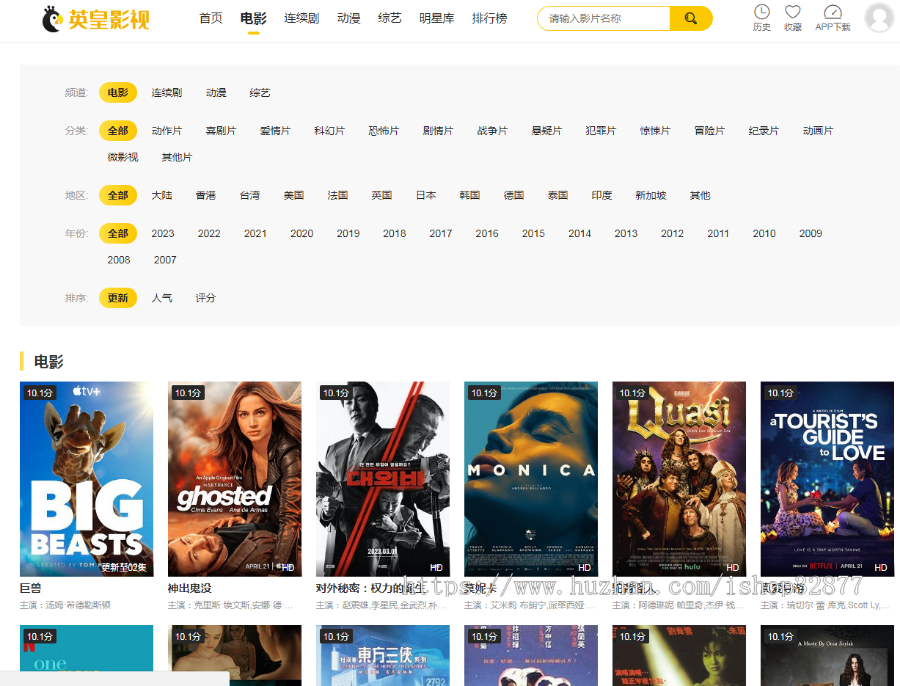Filter region by 韩国
Image resolution: width=900 pixels, height=686 pixels.
tap(470, 195)
